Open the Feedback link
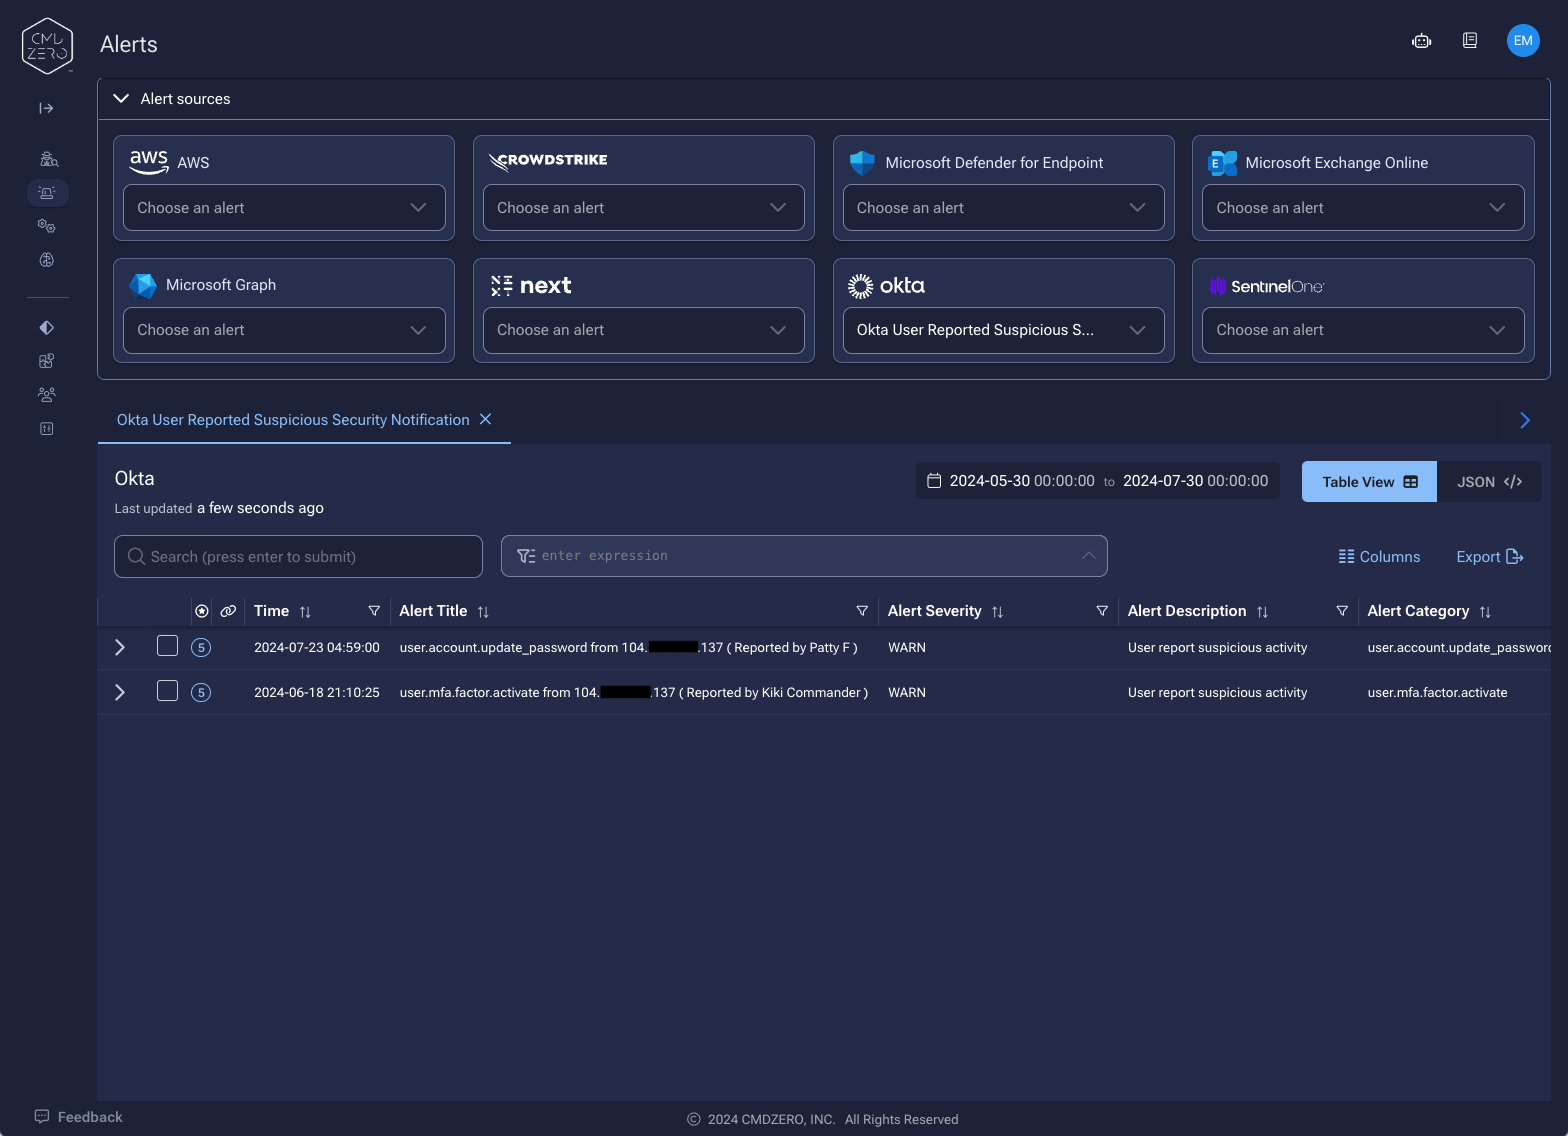Screen dimensions: 1568x1136 tap(78, 1117)
